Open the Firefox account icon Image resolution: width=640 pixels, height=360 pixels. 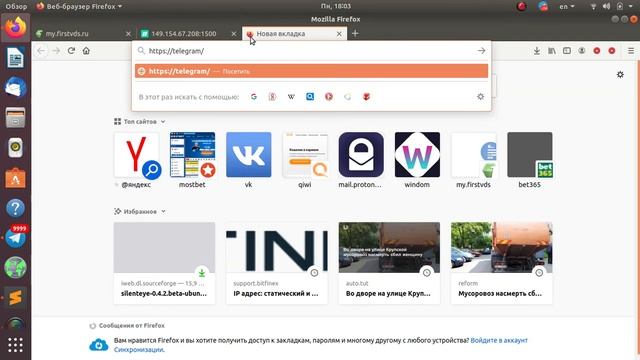click(582, 51)
